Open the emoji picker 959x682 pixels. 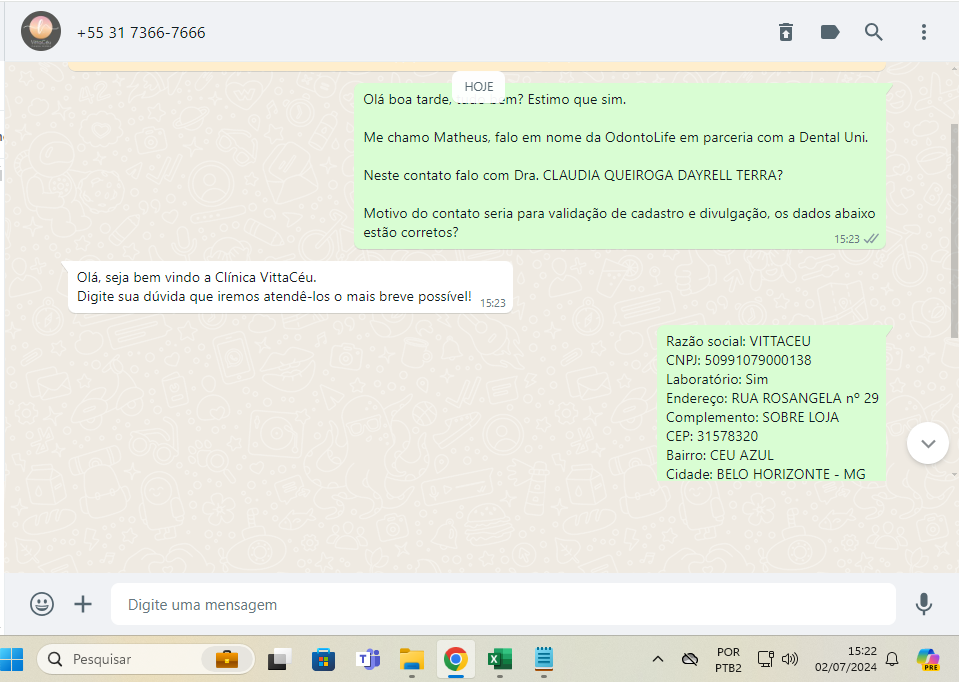[x=42, y=604]
